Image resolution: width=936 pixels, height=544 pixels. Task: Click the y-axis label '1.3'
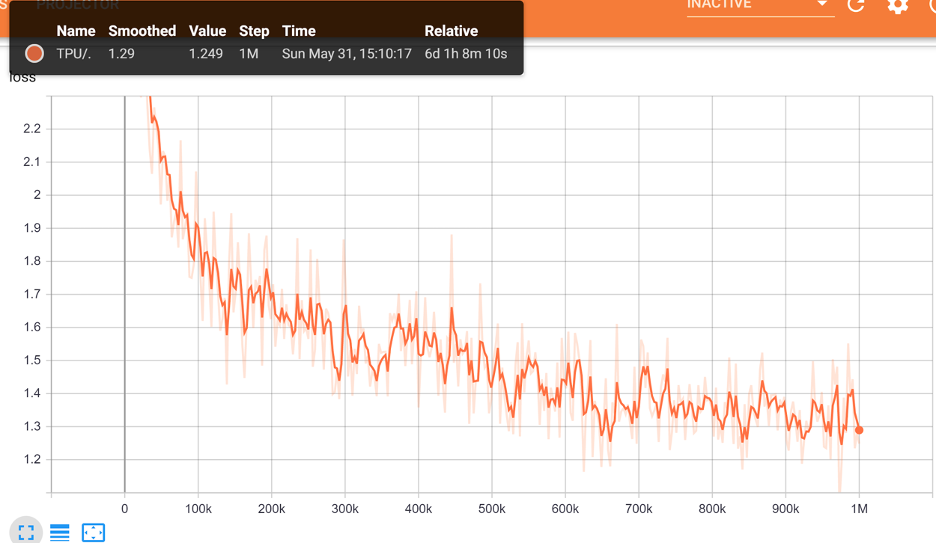(32, 426)
